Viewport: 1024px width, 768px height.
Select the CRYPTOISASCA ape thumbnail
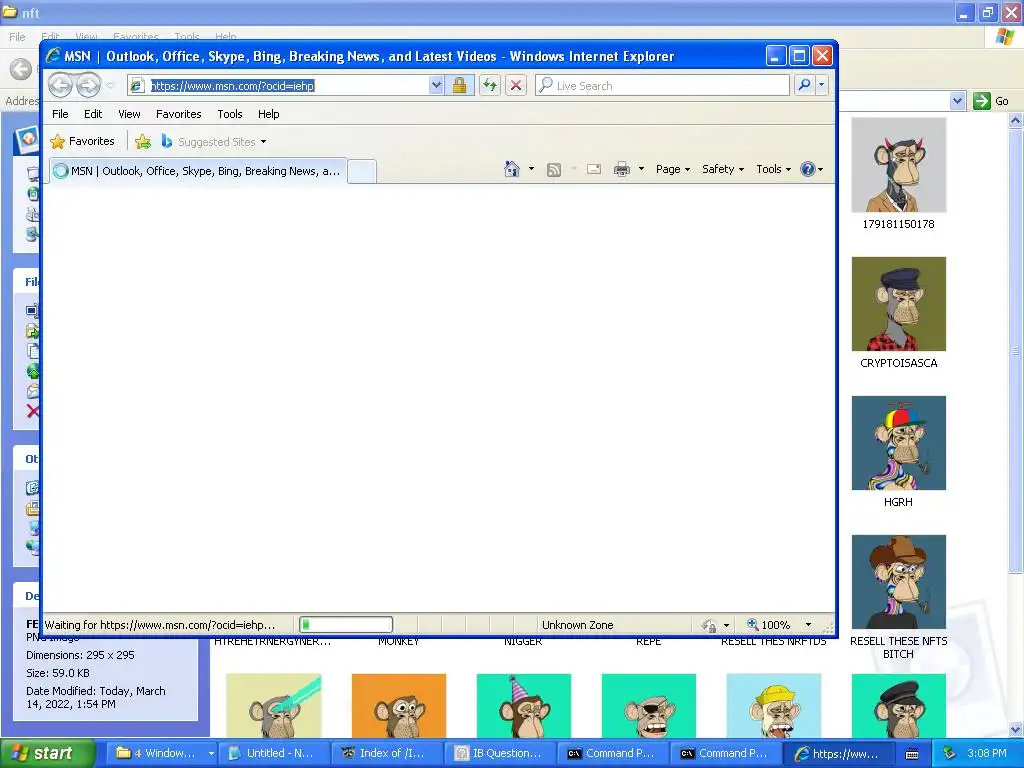899,304
